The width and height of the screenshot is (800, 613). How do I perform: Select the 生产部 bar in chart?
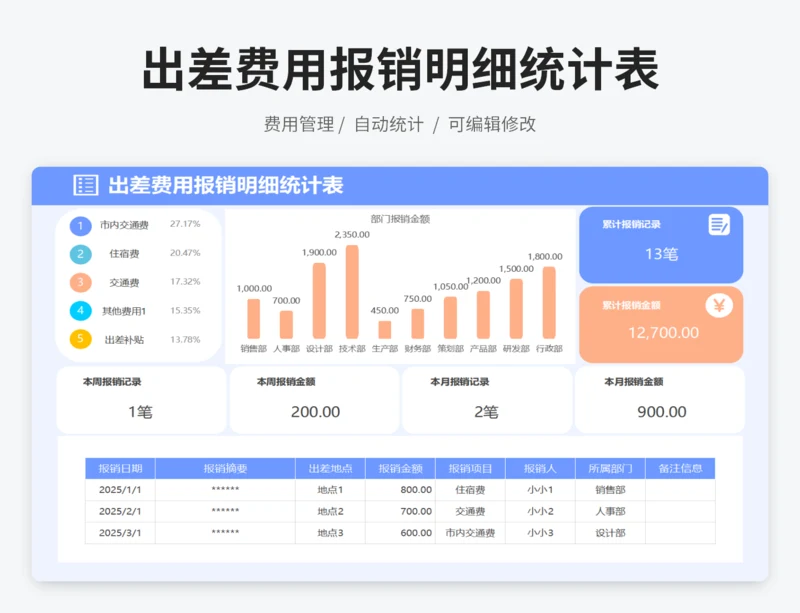click(x=385, y=330)
